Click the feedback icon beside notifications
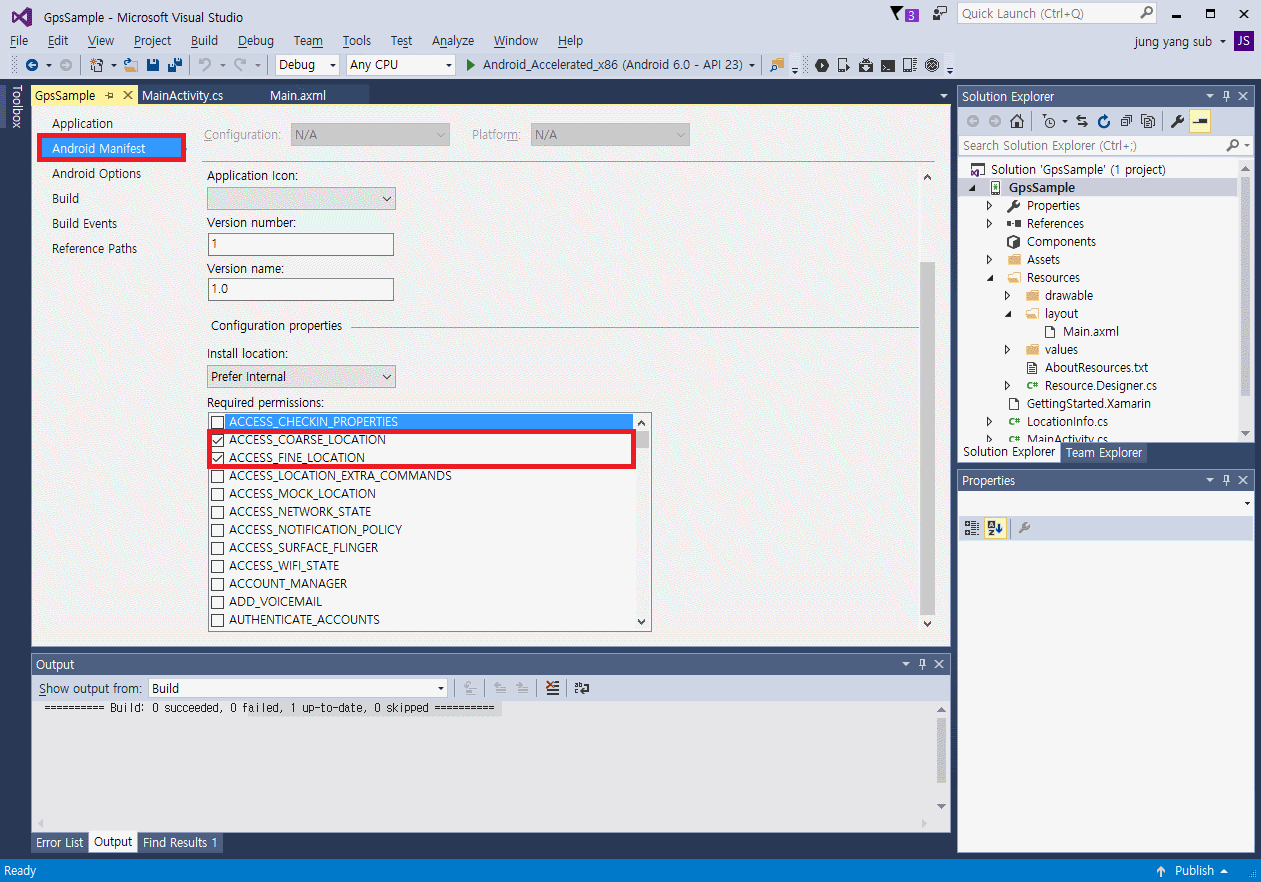 [940, 13]
